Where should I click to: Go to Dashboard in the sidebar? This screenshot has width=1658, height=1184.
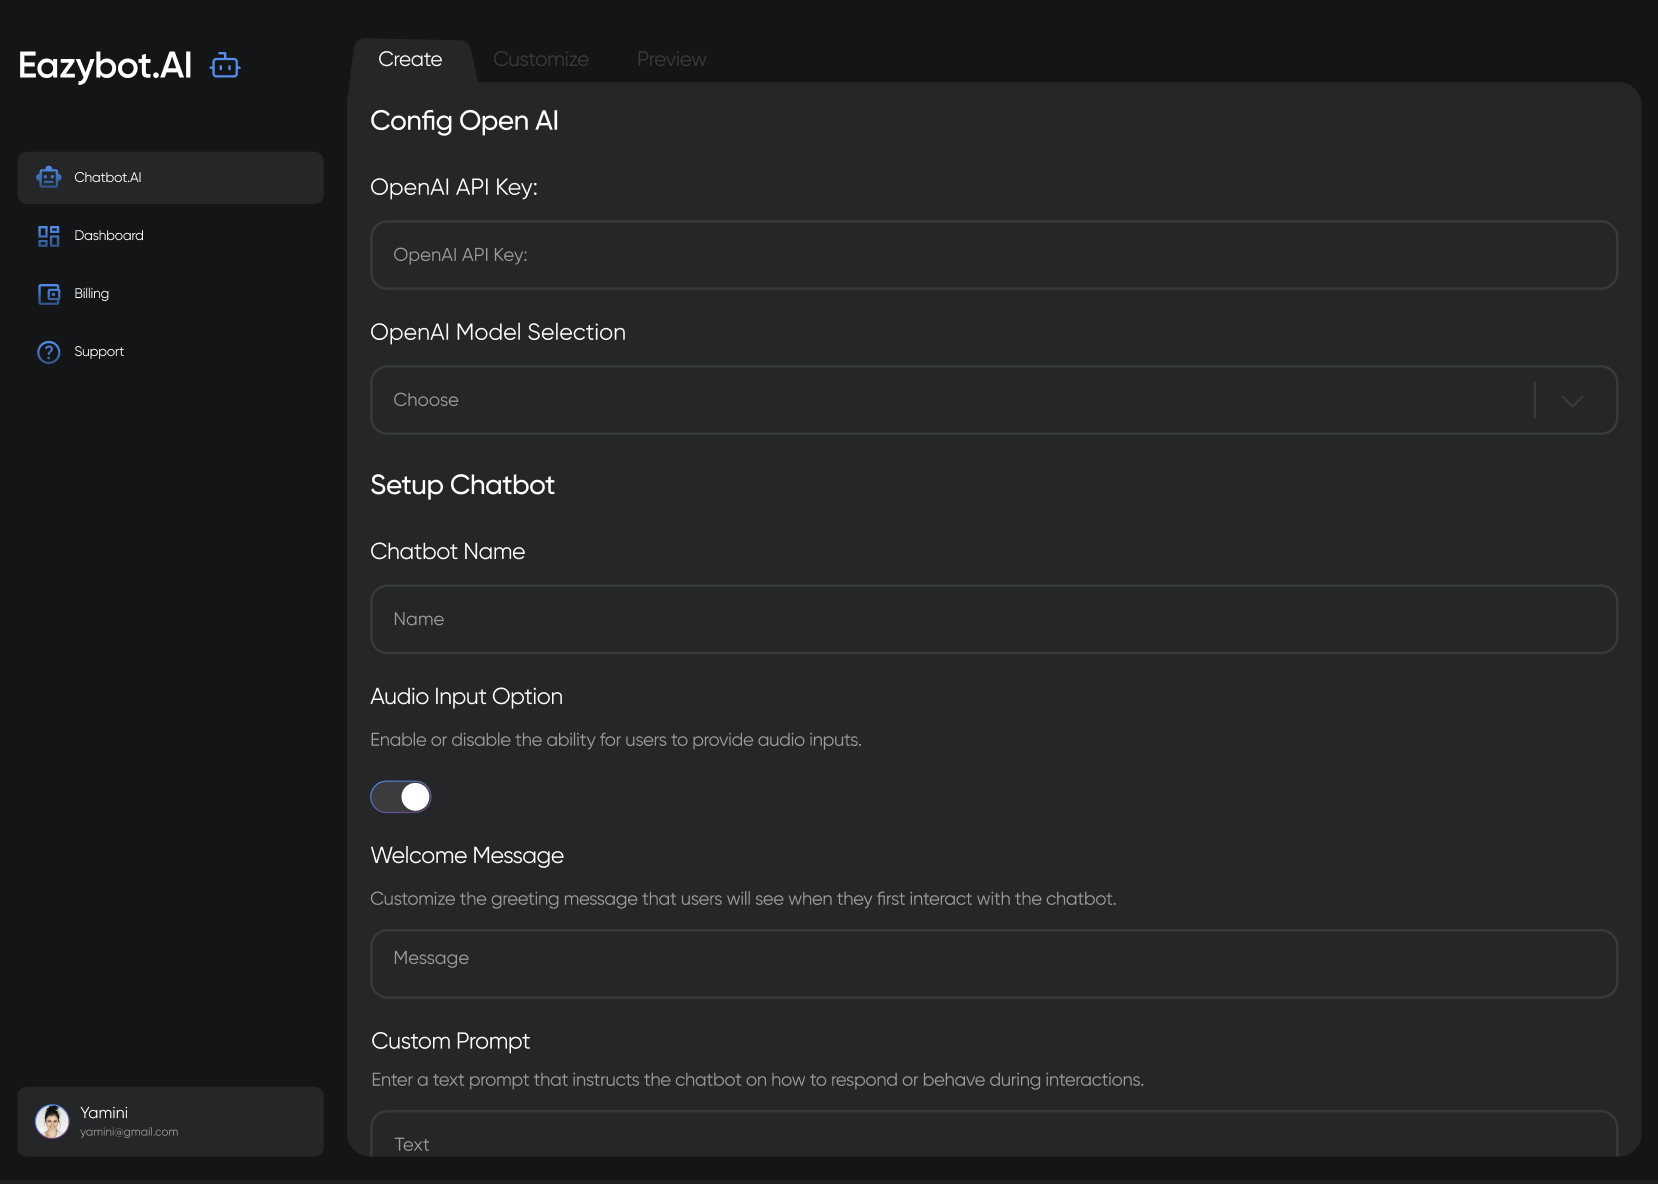(171, 236)
